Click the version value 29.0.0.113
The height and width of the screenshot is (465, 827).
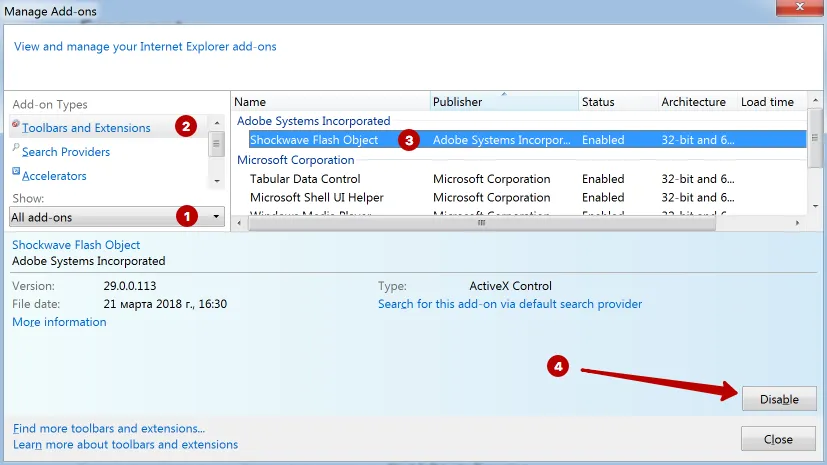click(x=130, y=286)
